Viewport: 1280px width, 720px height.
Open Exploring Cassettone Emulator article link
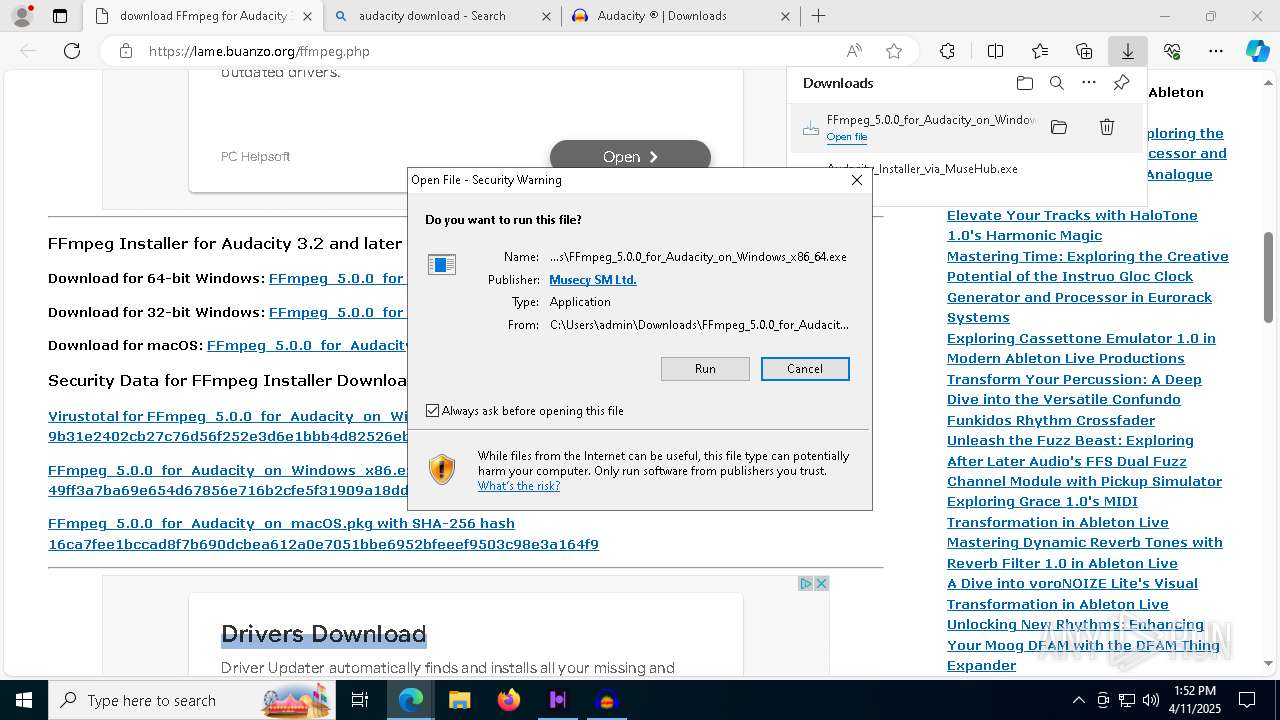1081,349
